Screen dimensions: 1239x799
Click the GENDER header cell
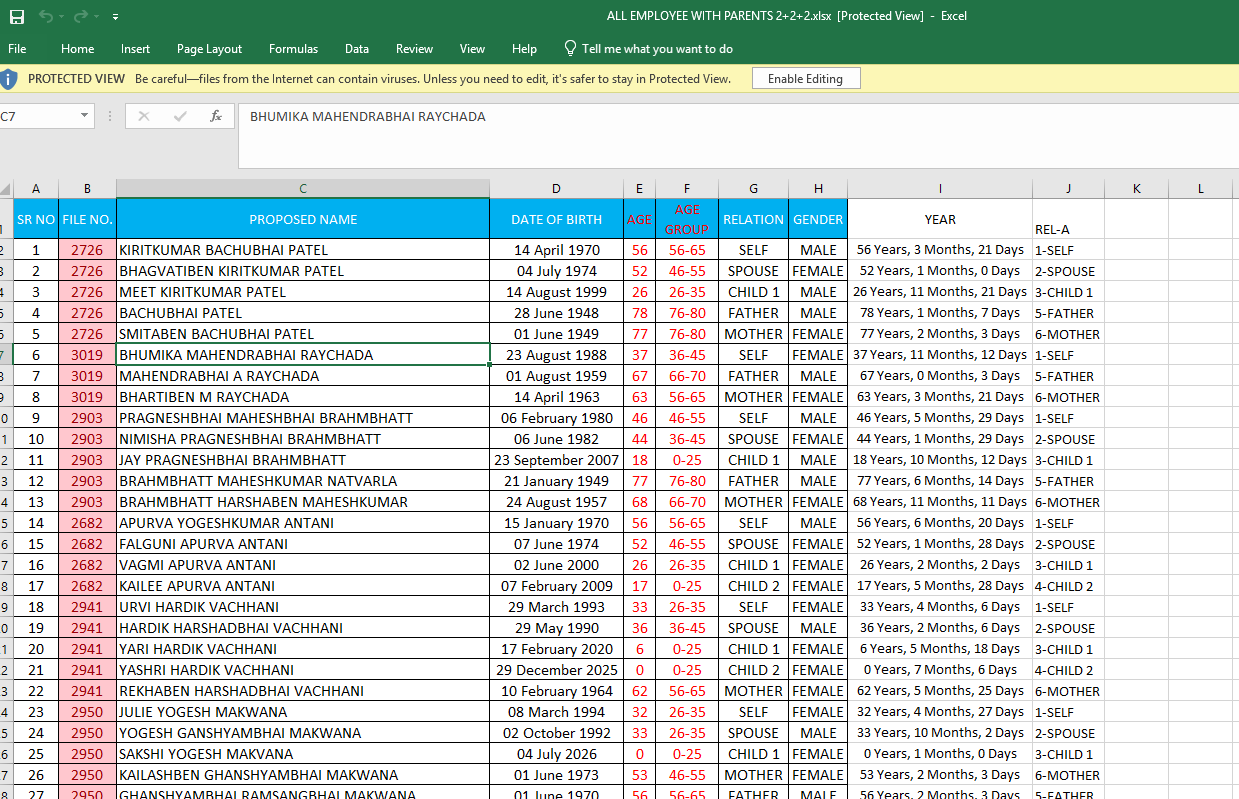click(x=818, y=219)
